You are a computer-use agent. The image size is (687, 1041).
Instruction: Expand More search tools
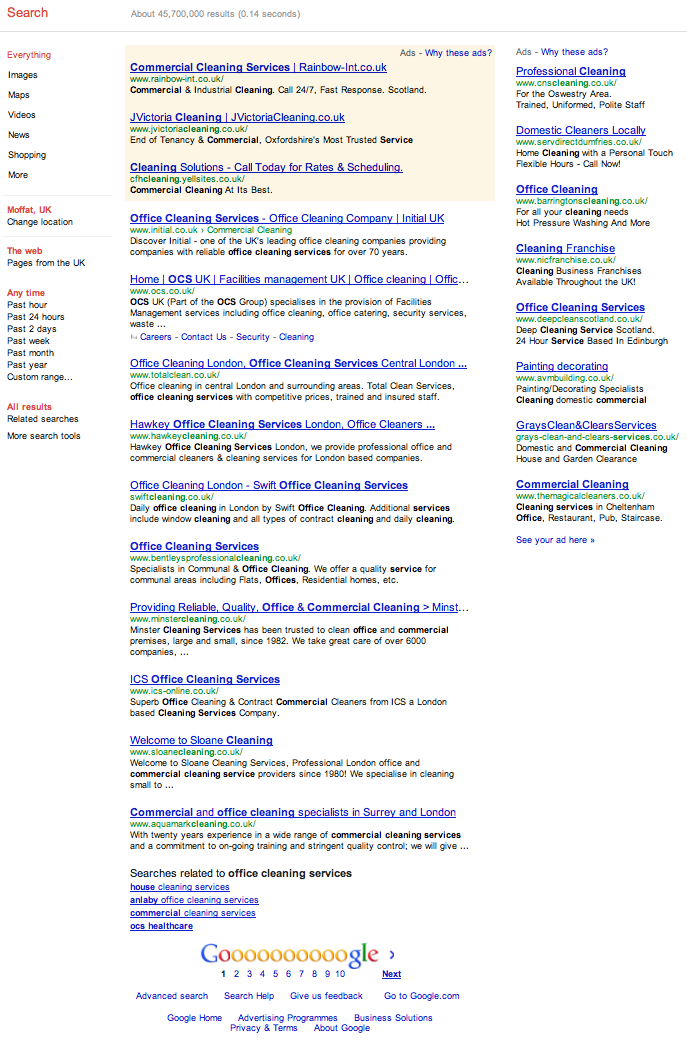pos(44,436)
